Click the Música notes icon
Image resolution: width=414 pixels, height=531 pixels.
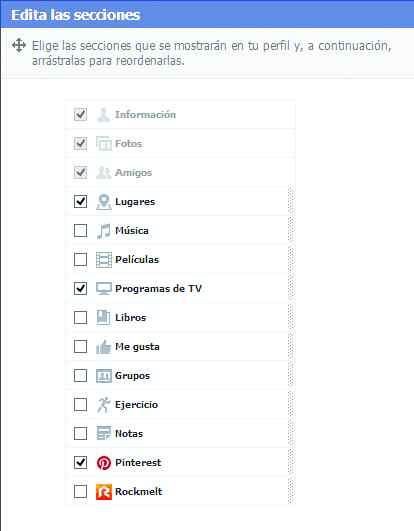click(104, 231)
